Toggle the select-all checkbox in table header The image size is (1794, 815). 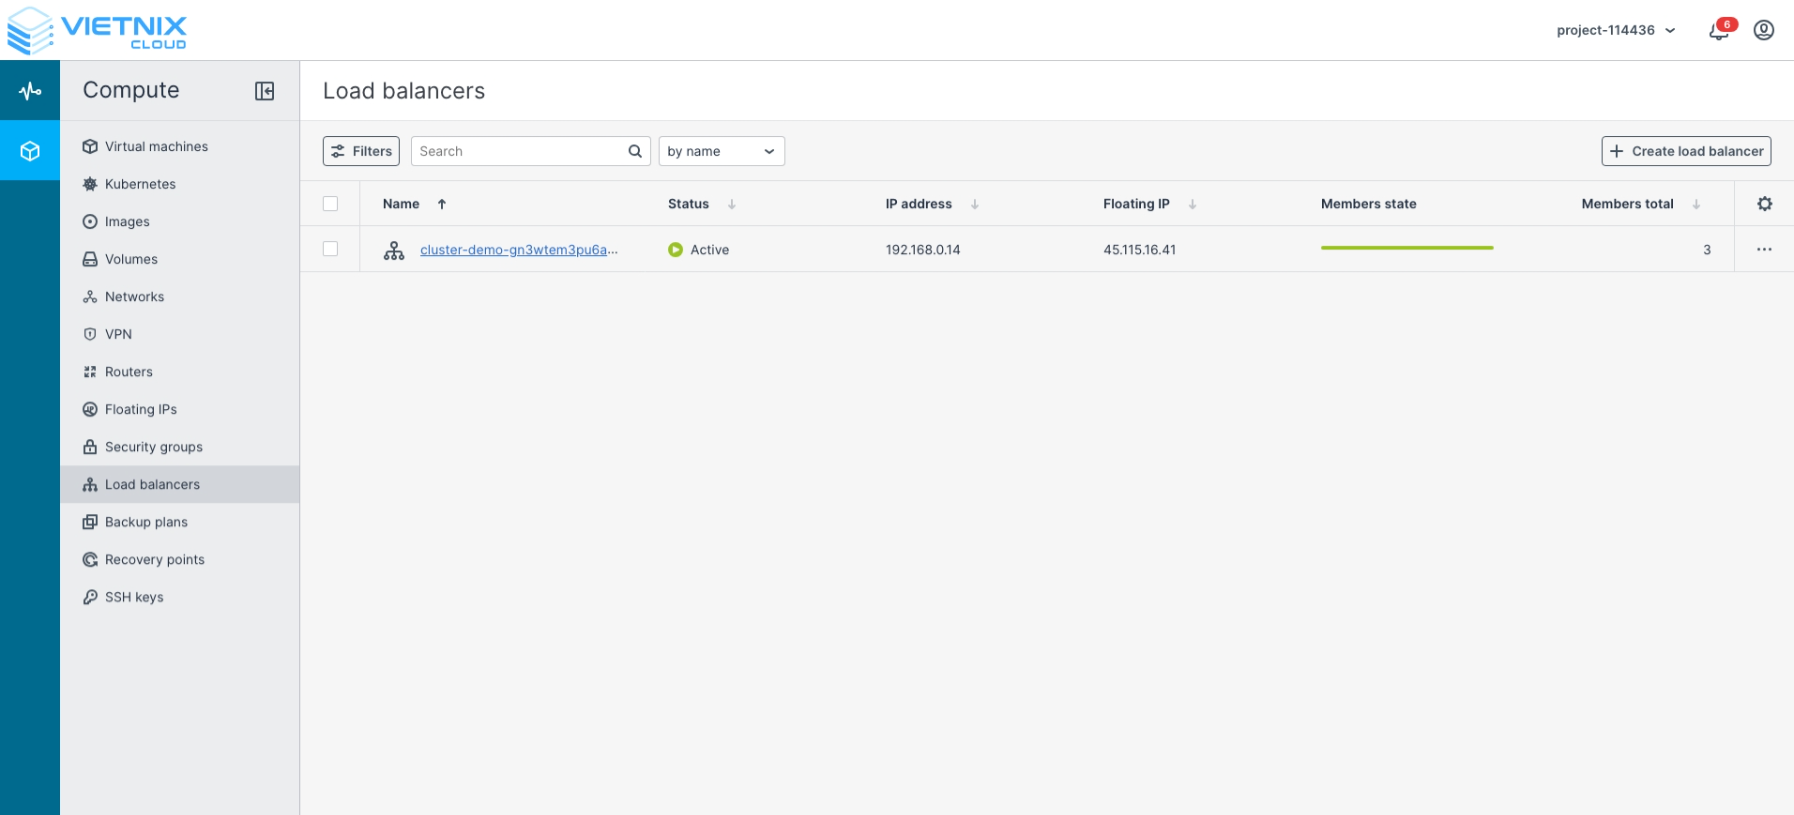coord(331,204)
